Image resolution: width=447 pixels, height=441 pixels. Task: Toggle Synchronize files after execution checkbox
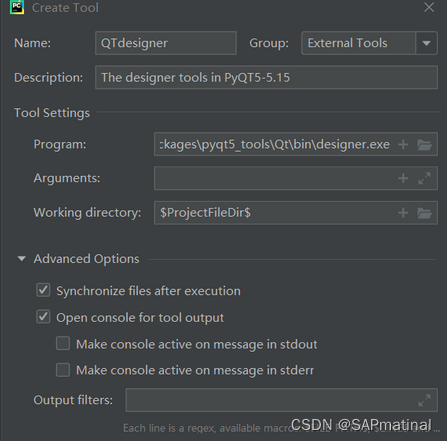43,290
